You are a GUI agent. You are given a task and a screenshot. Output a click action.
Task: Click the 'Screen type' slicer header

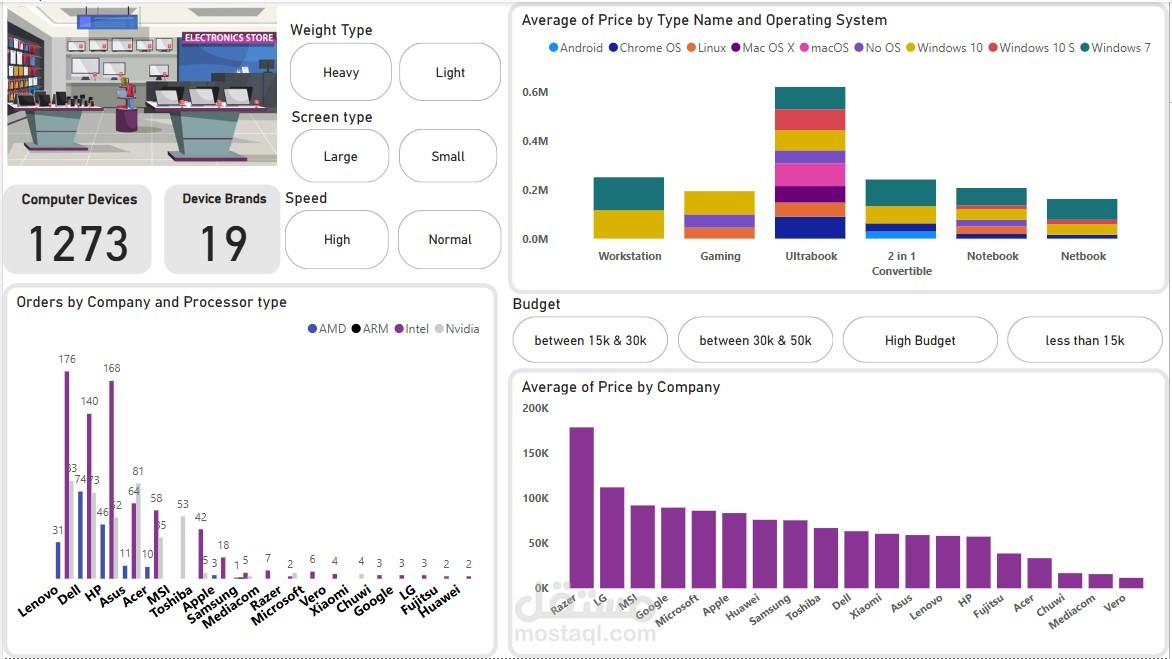[x=331, y=117]
